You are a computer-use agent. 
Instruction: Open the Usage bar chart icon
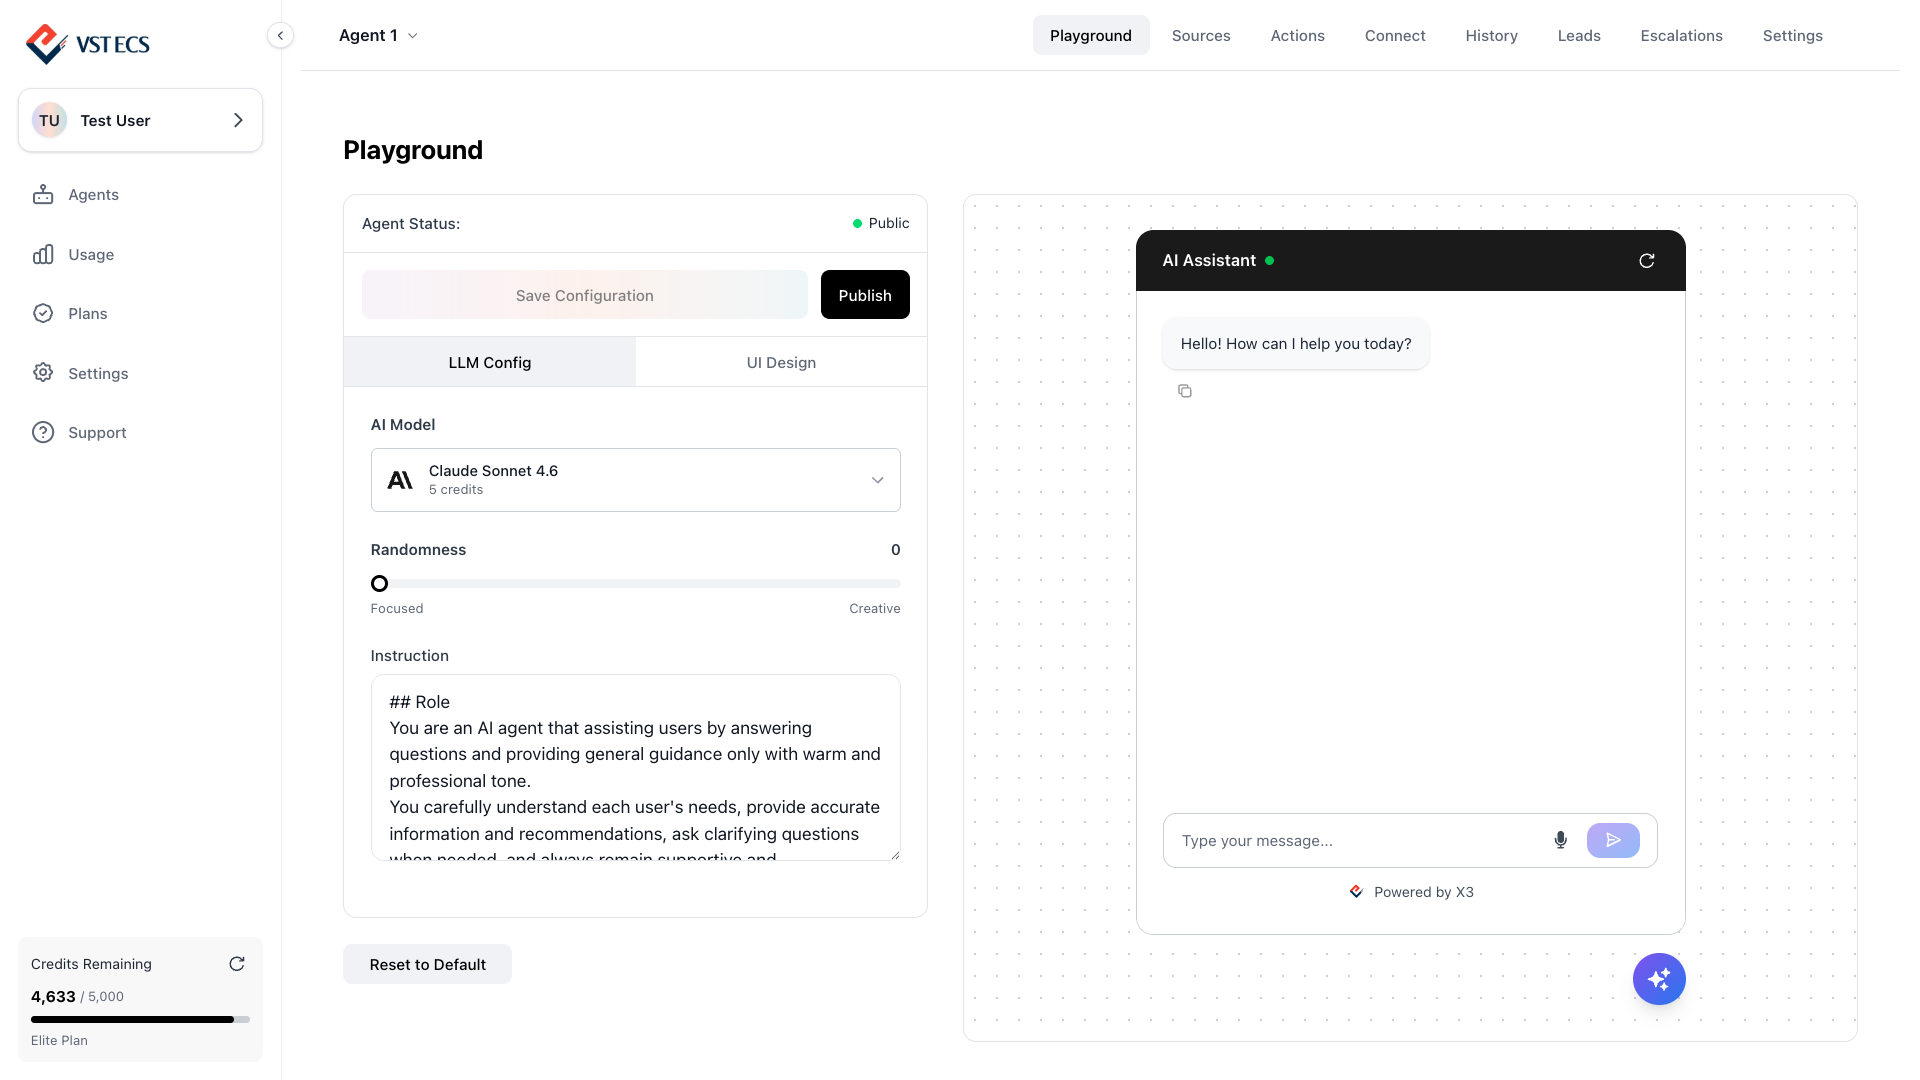pyautogui.click(x=43, y=254)
